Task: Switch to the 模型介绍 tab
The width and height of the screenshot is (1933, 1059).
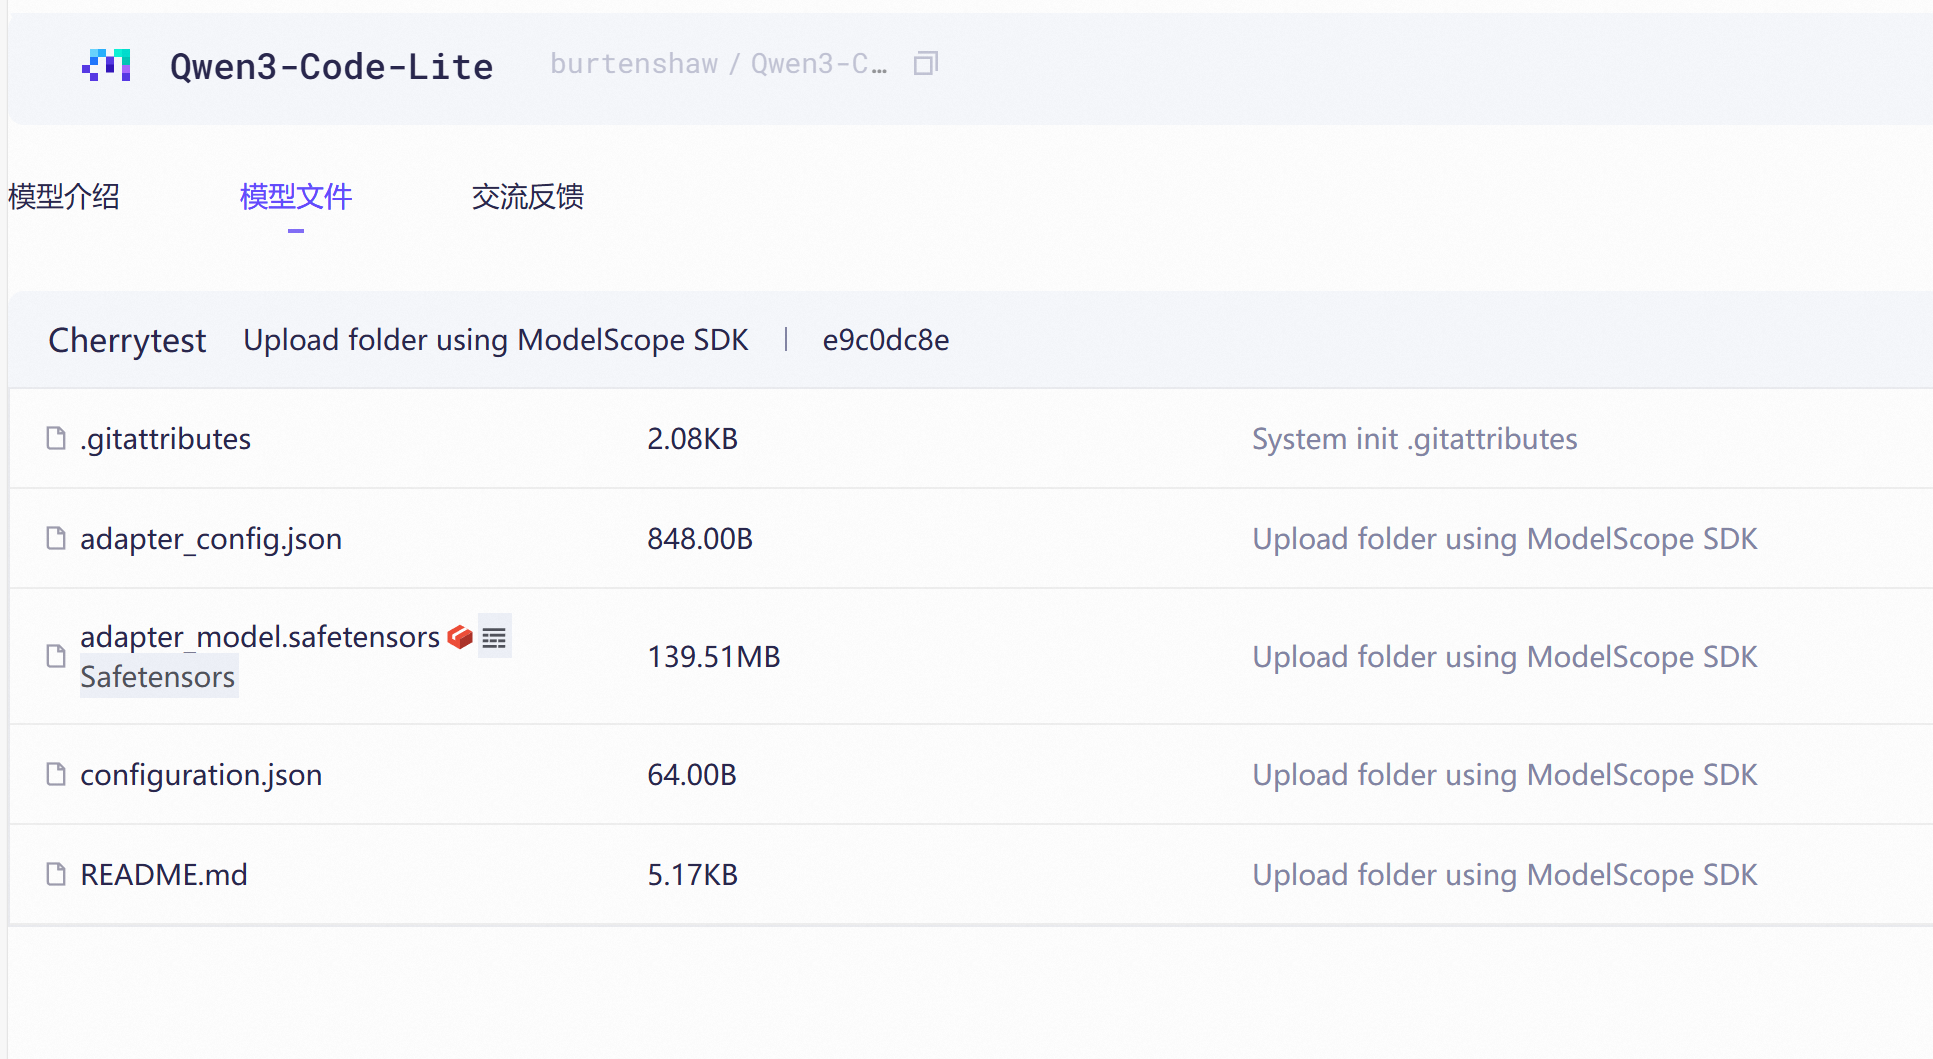Action: tap(64, 196)
